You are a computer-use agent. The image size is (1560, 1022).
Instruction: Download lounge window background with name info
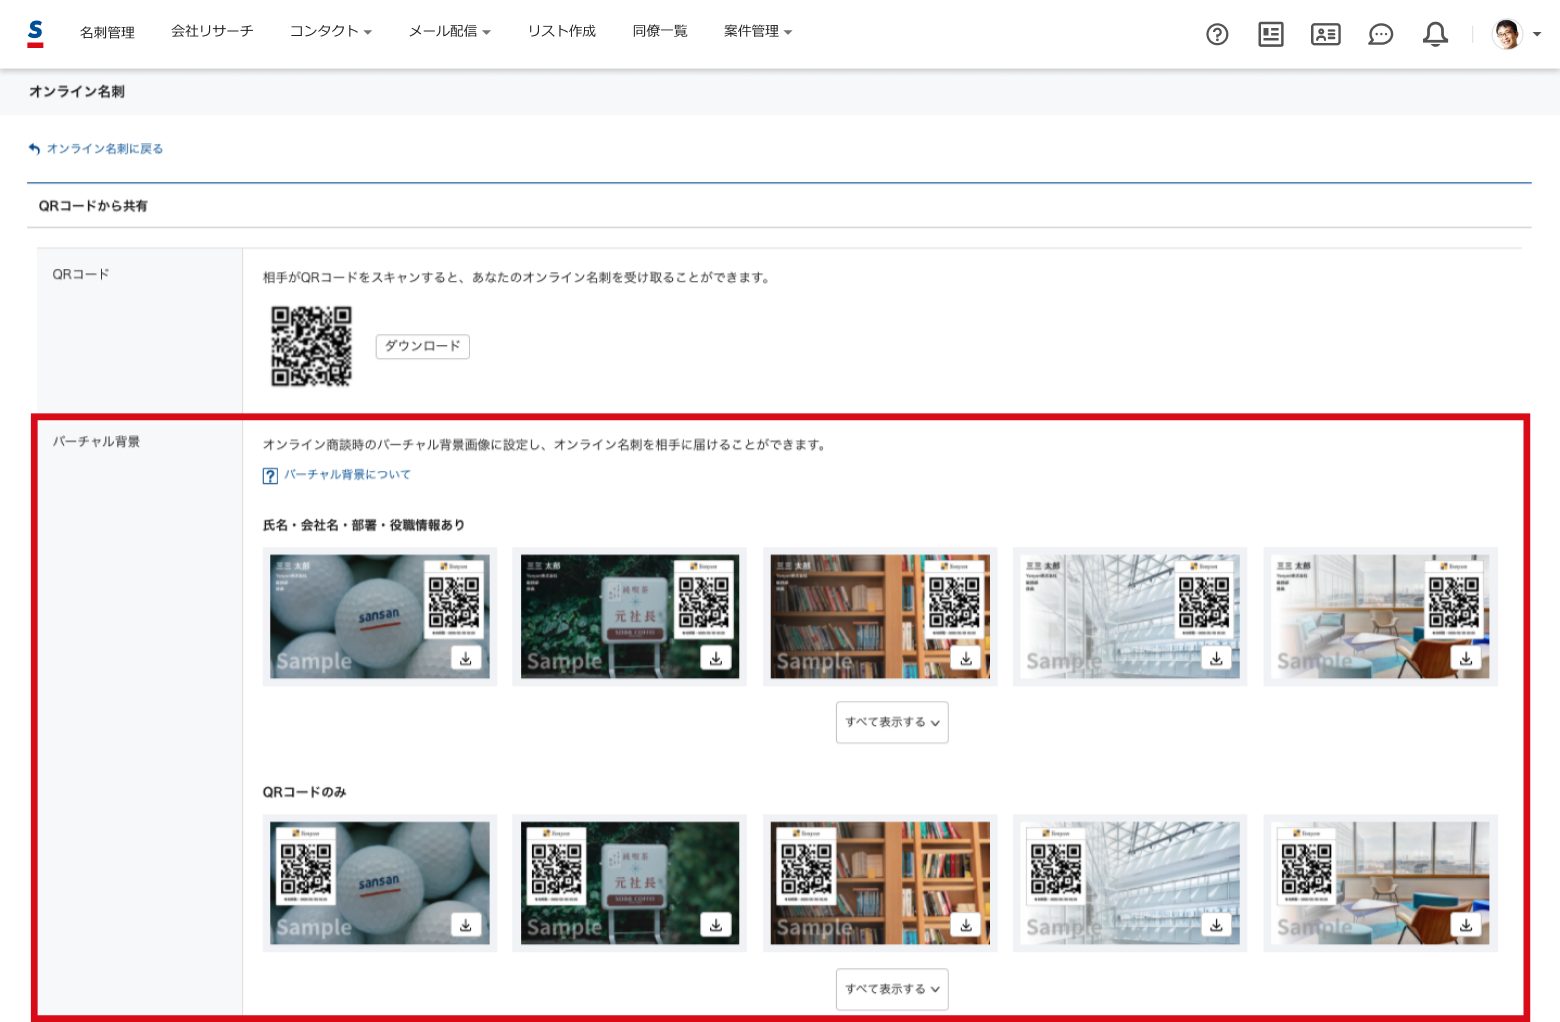(1466, 658)
